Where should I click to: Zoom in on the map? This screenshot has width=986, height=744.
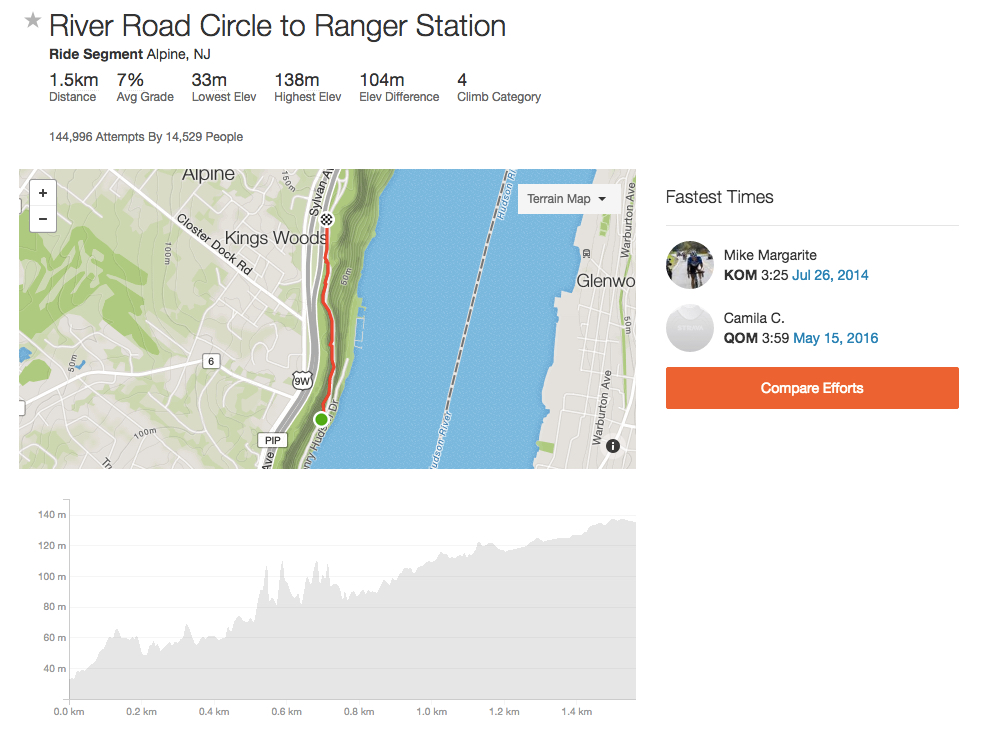tap(43, 193)
